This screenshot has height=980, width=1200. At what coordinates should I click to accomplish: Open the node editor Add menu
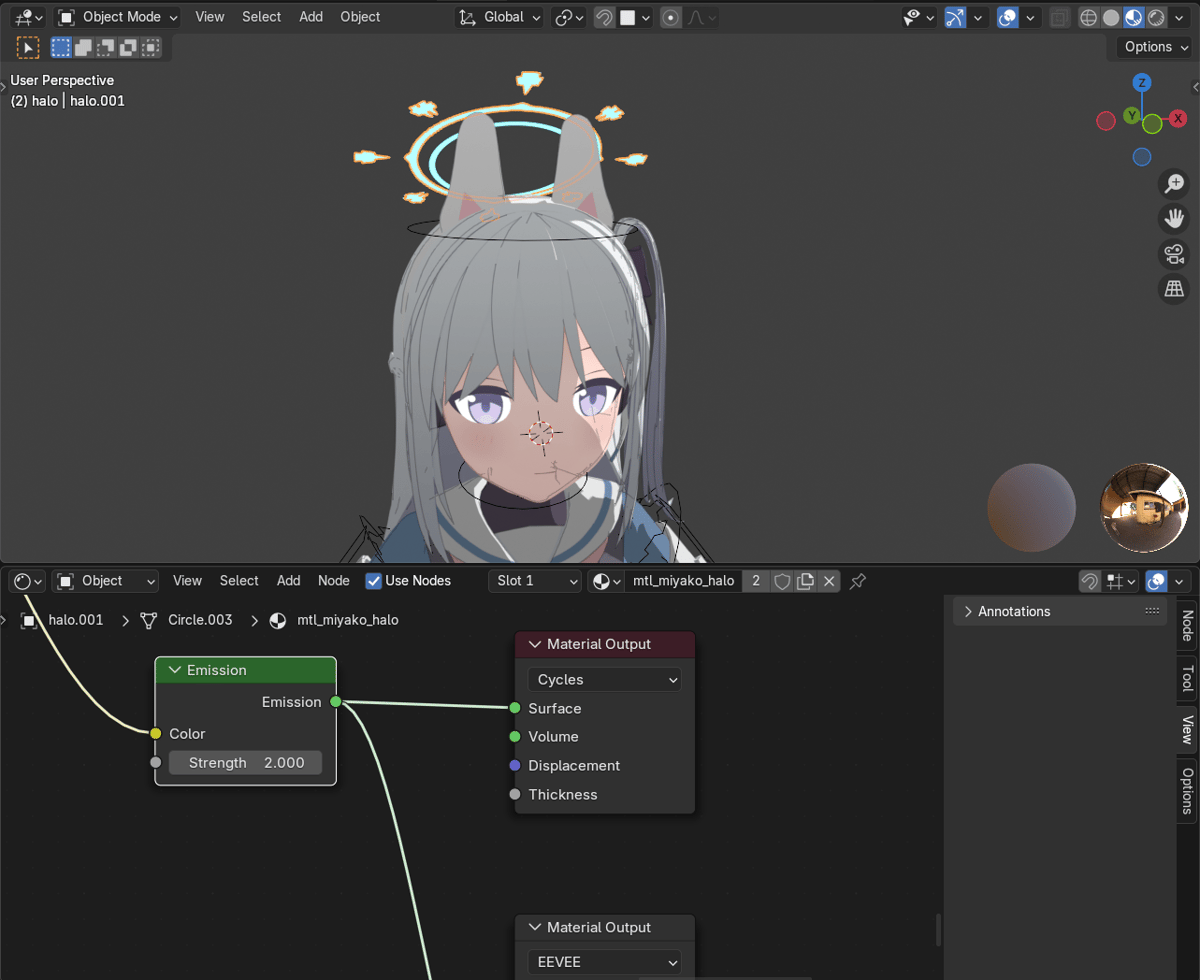[x=289, y=581]
